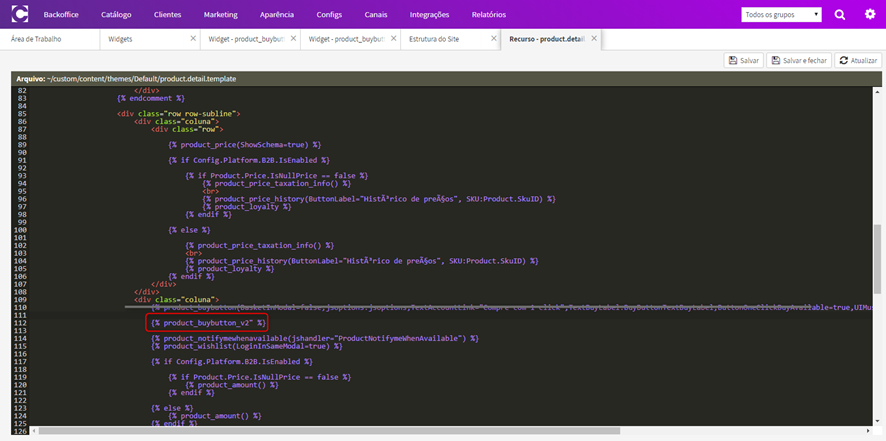886x441 pixels.
Task: Click the Salvar button
Action: [744, 60]
